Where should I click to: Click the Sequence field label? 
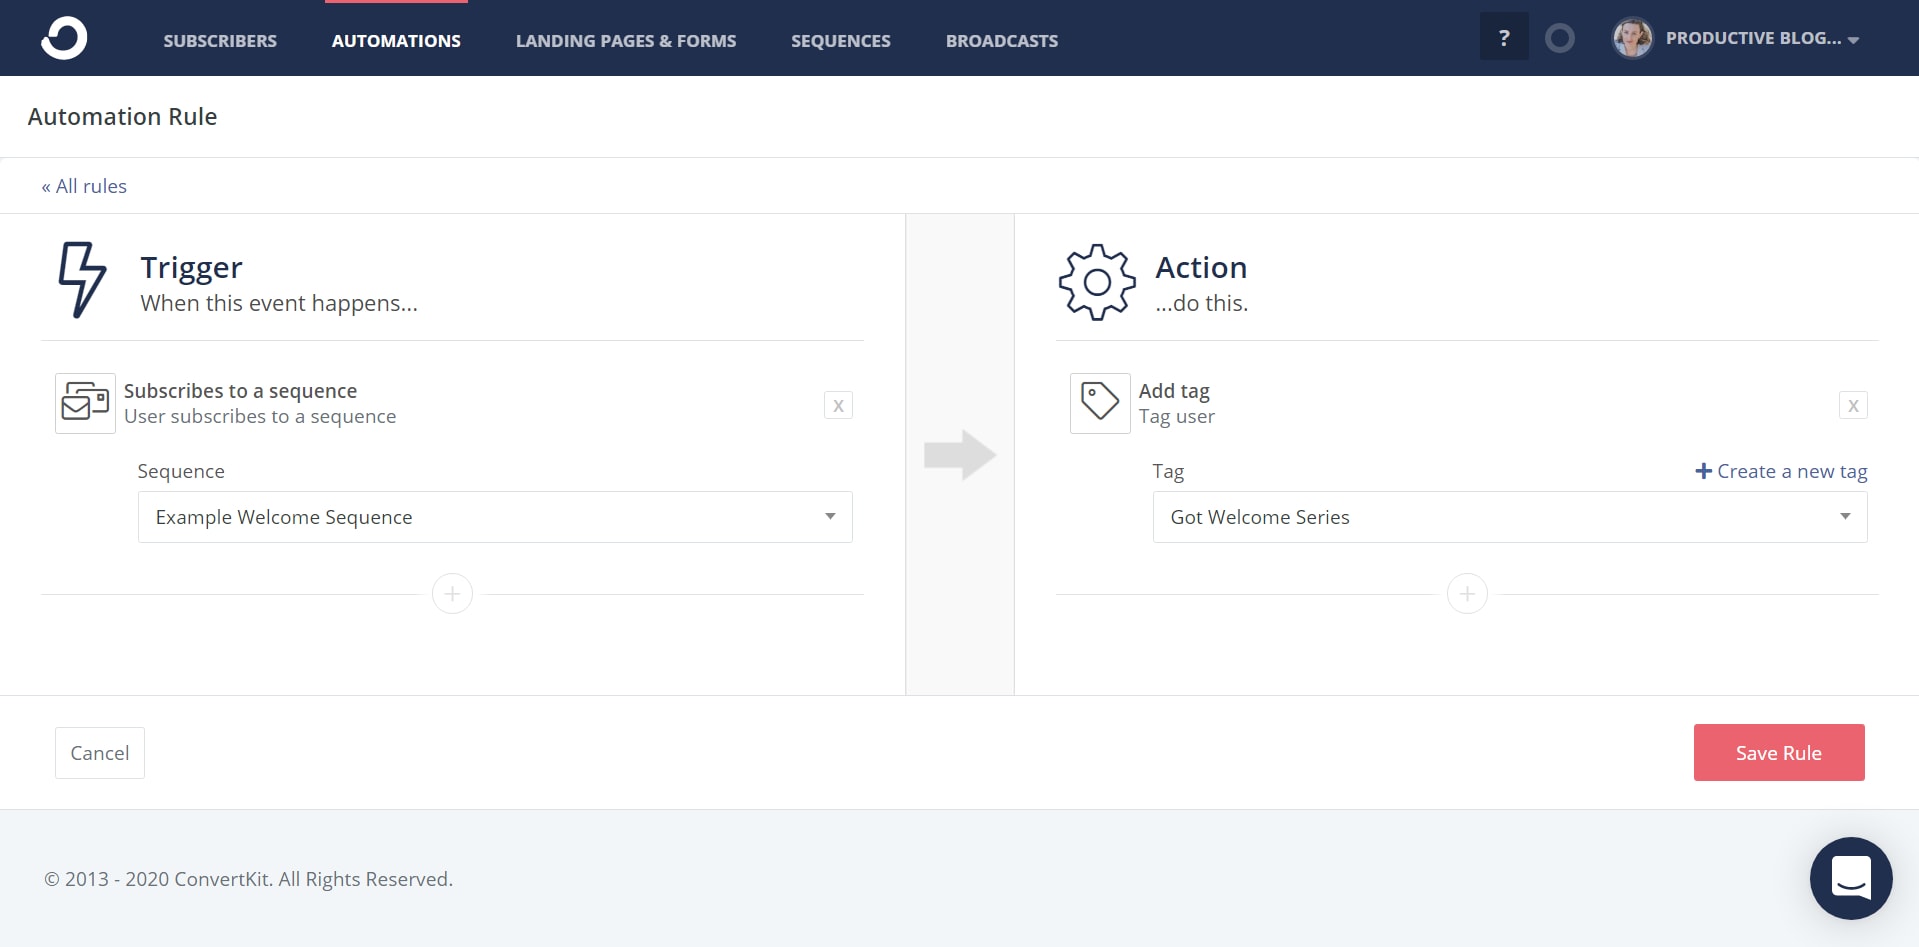point(181,471)
